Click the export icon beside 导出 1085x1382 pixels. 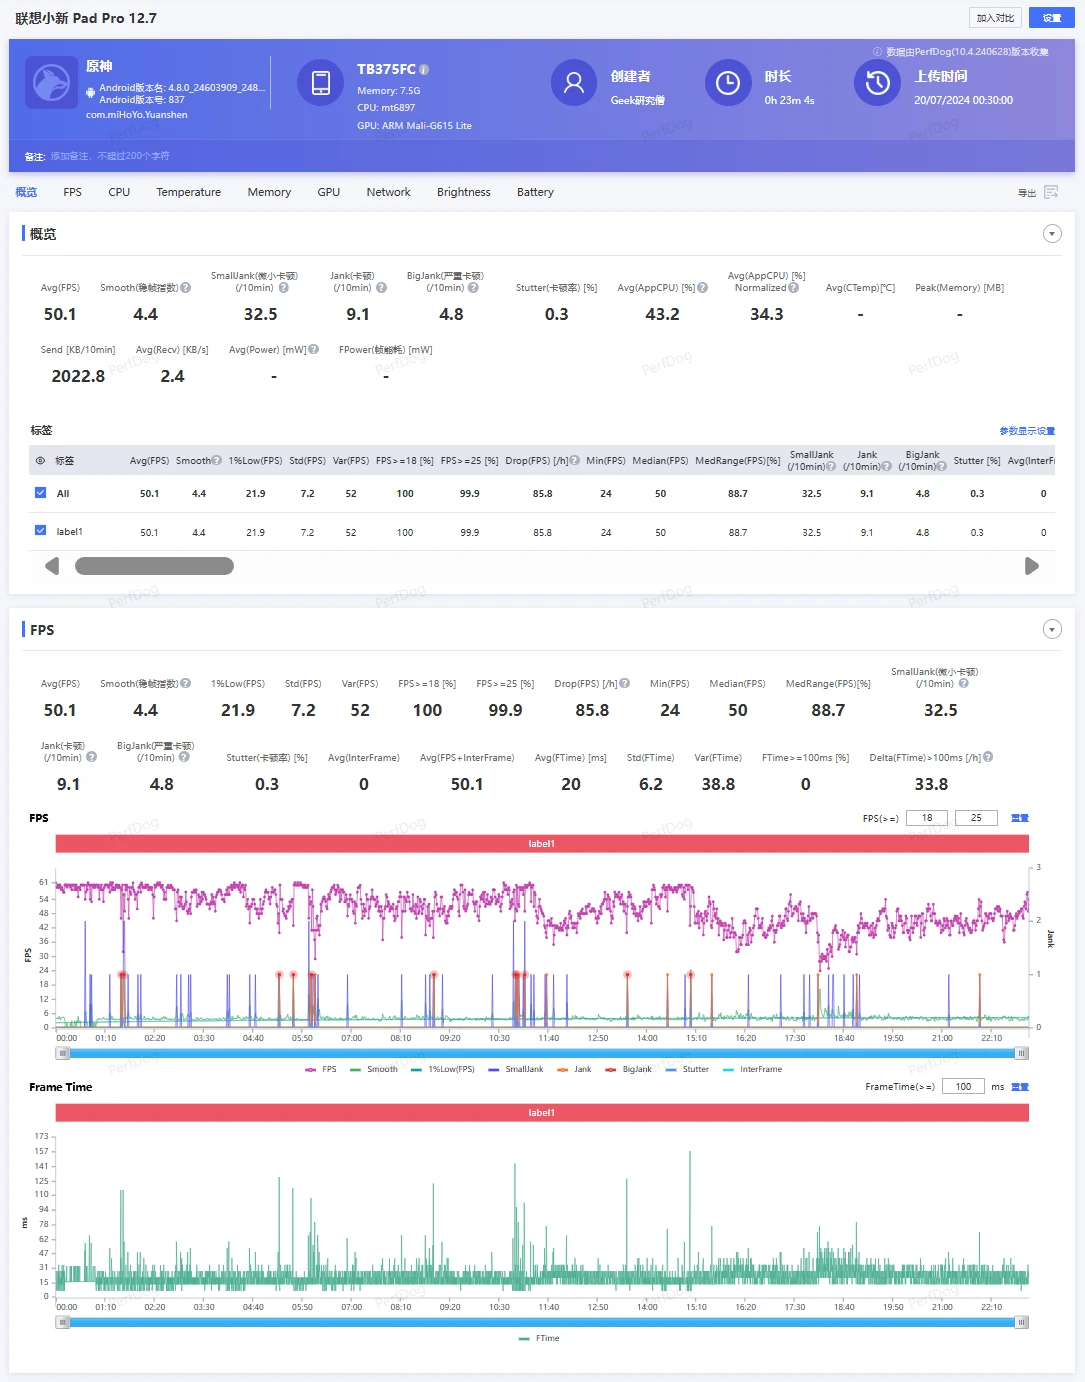coord(1051,192)
